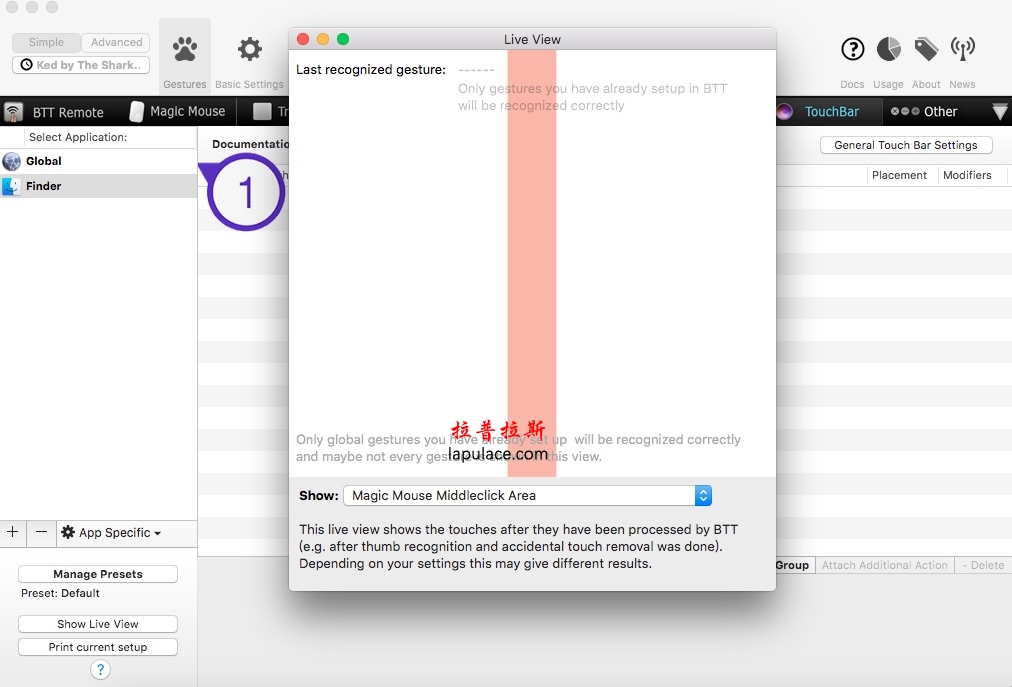Click the Ked by The Shark button

81,65
